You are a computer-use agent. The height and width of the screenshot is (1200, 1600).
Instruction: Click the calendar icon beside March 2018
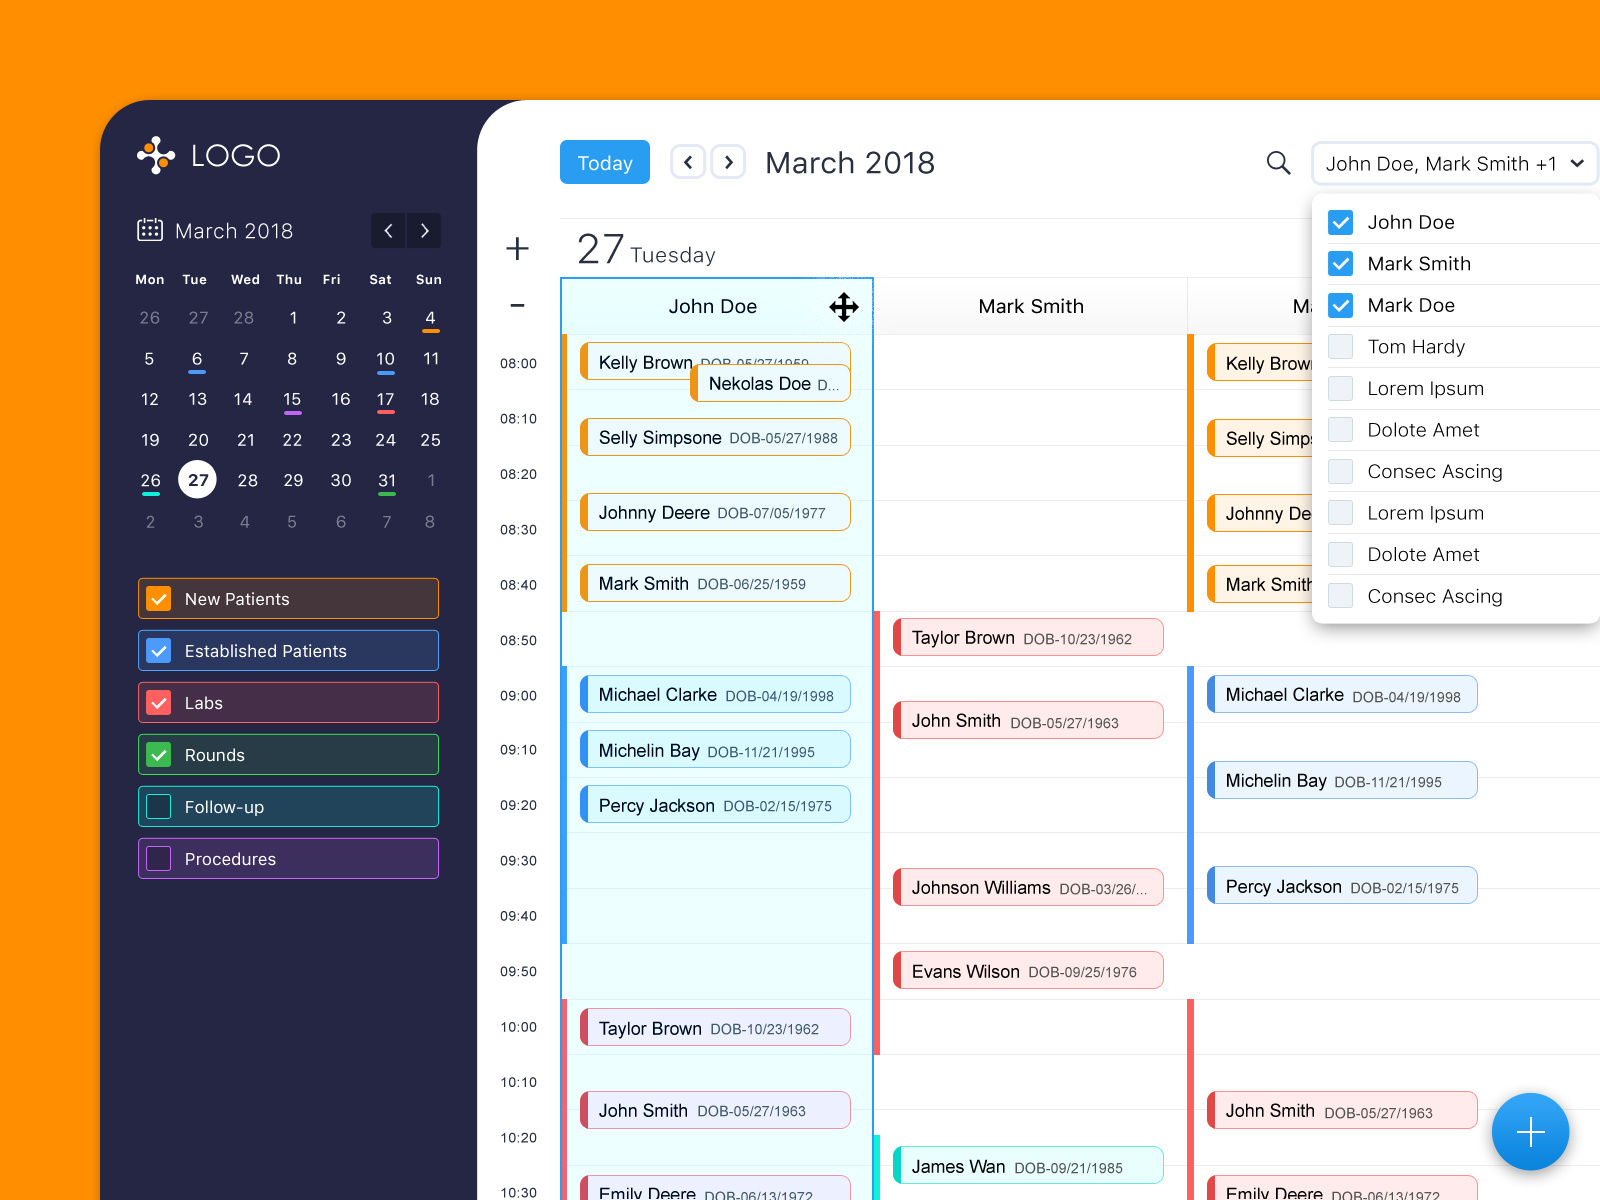[x=149, y=229]
